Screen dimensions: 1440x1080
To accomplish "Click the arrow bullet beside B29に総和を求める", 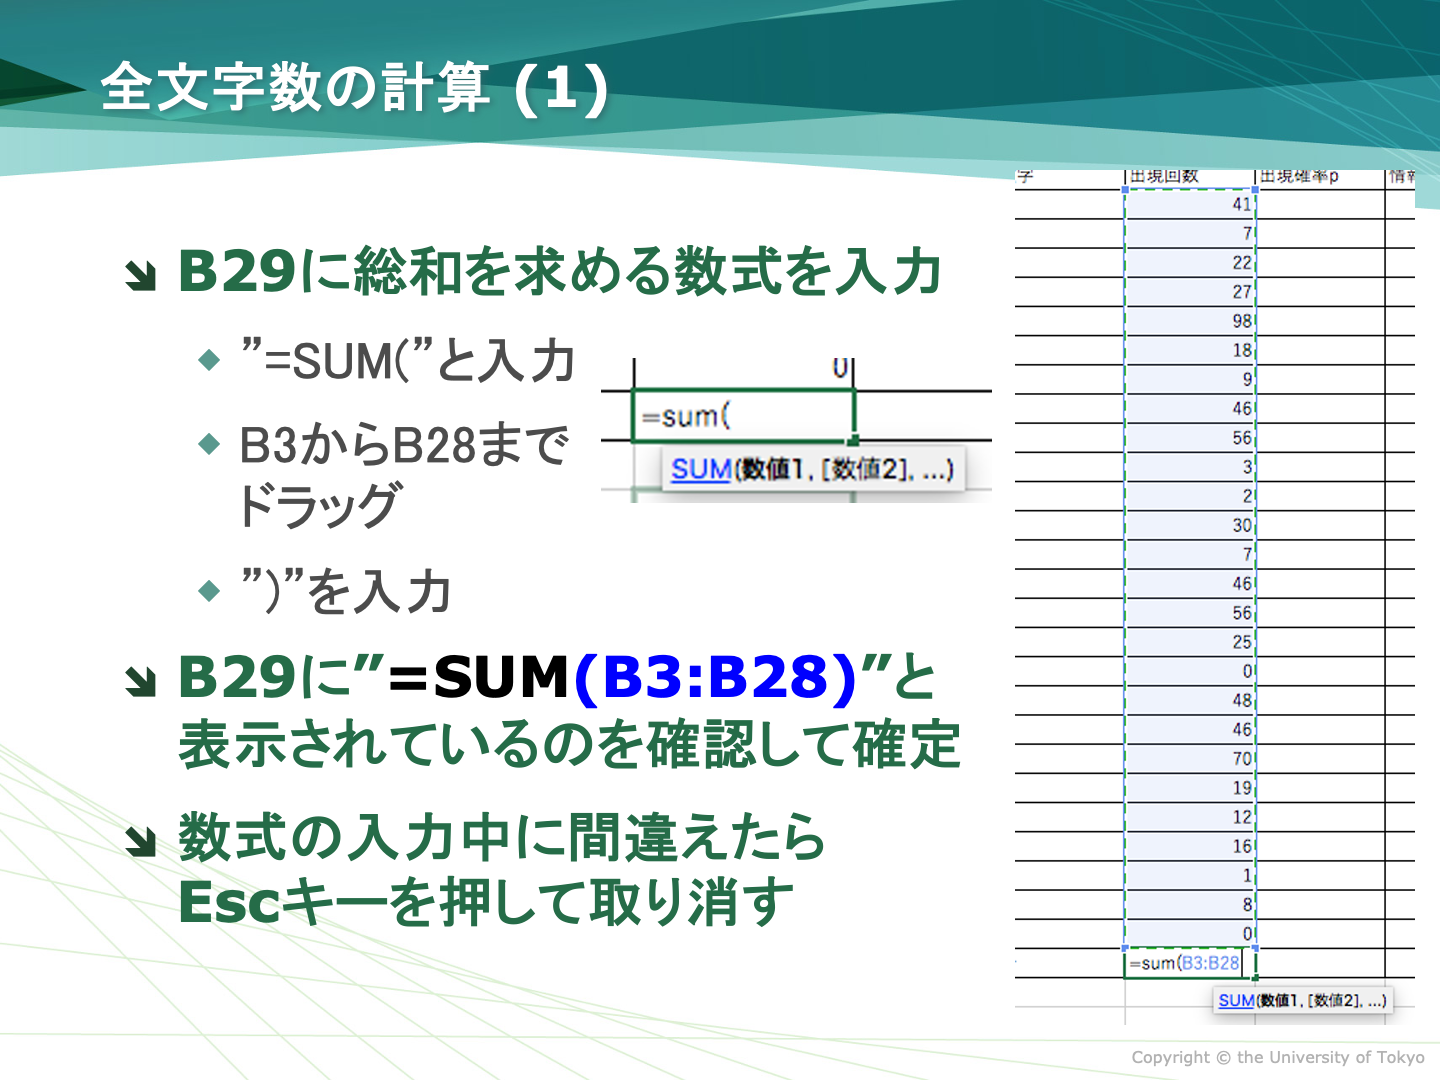I will click(141, 275).
